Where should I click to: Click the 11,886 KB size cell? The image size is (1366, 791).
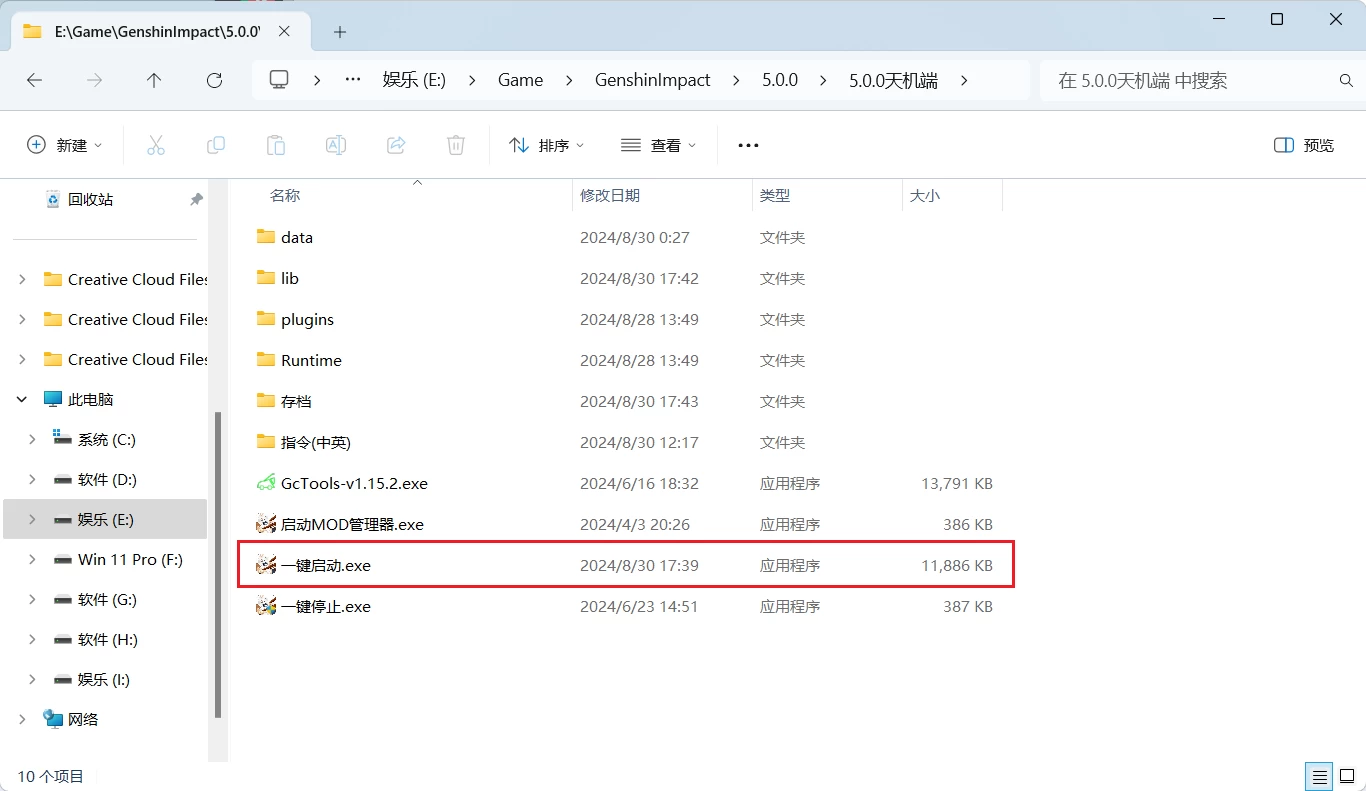(x=957, y=565)
